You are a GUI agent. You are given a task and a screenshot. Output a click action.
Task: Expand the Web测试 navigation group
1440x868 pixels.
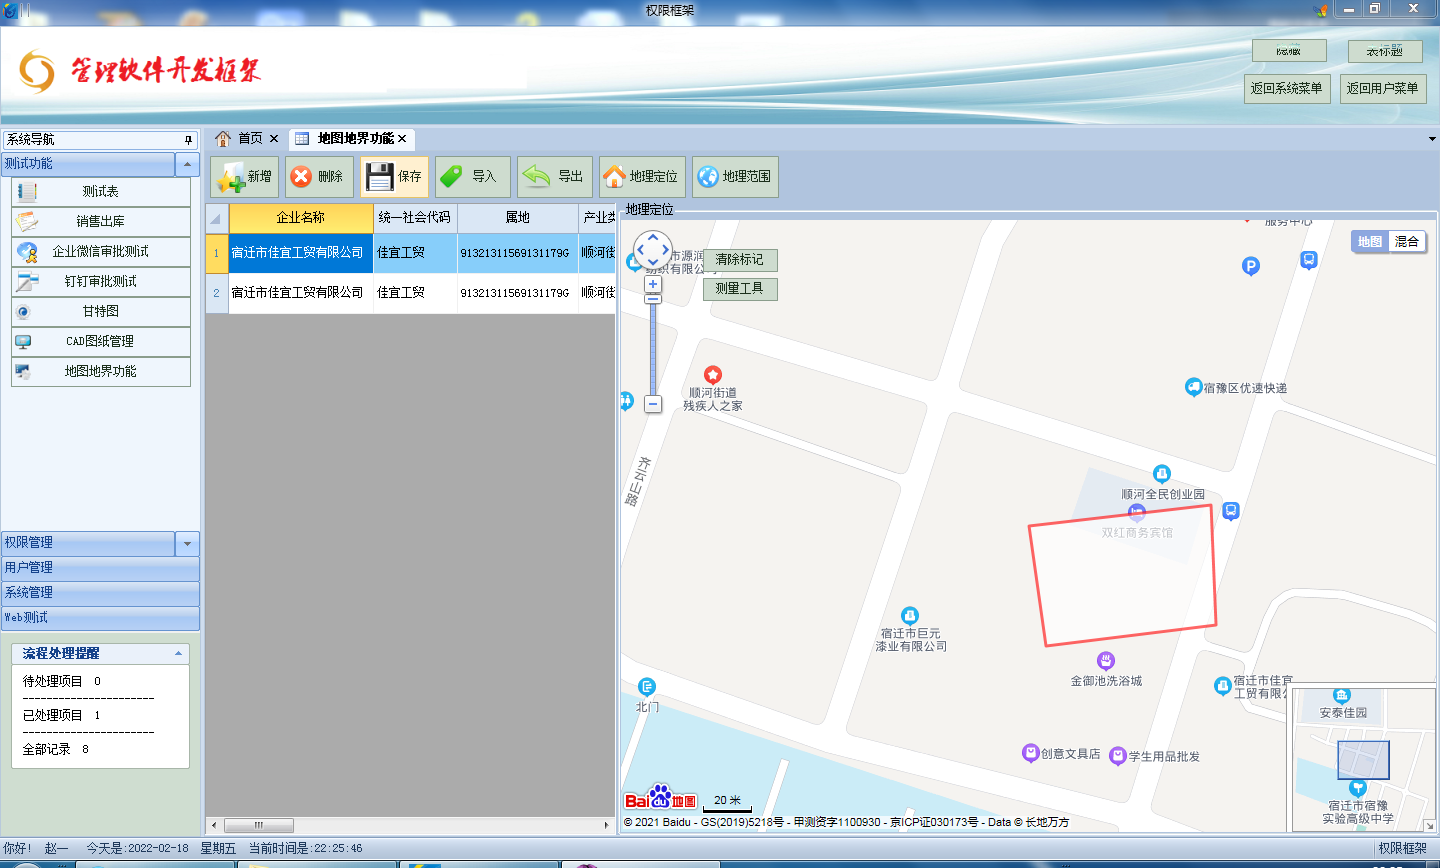[x=100, y=618]
